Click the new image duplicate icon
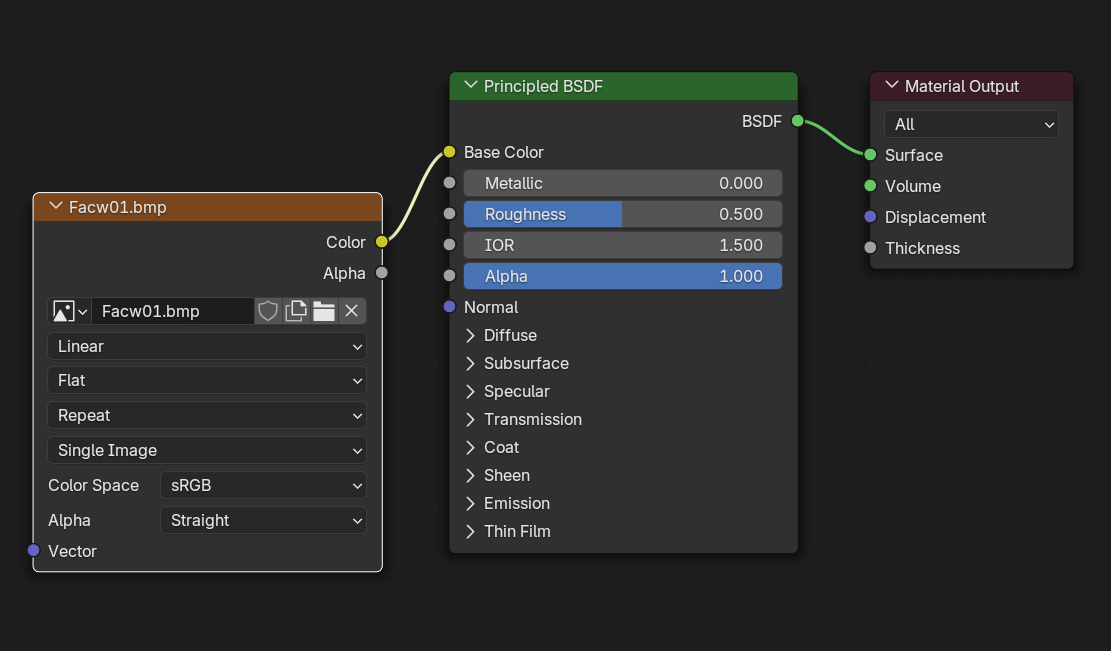 pos(296,311)
